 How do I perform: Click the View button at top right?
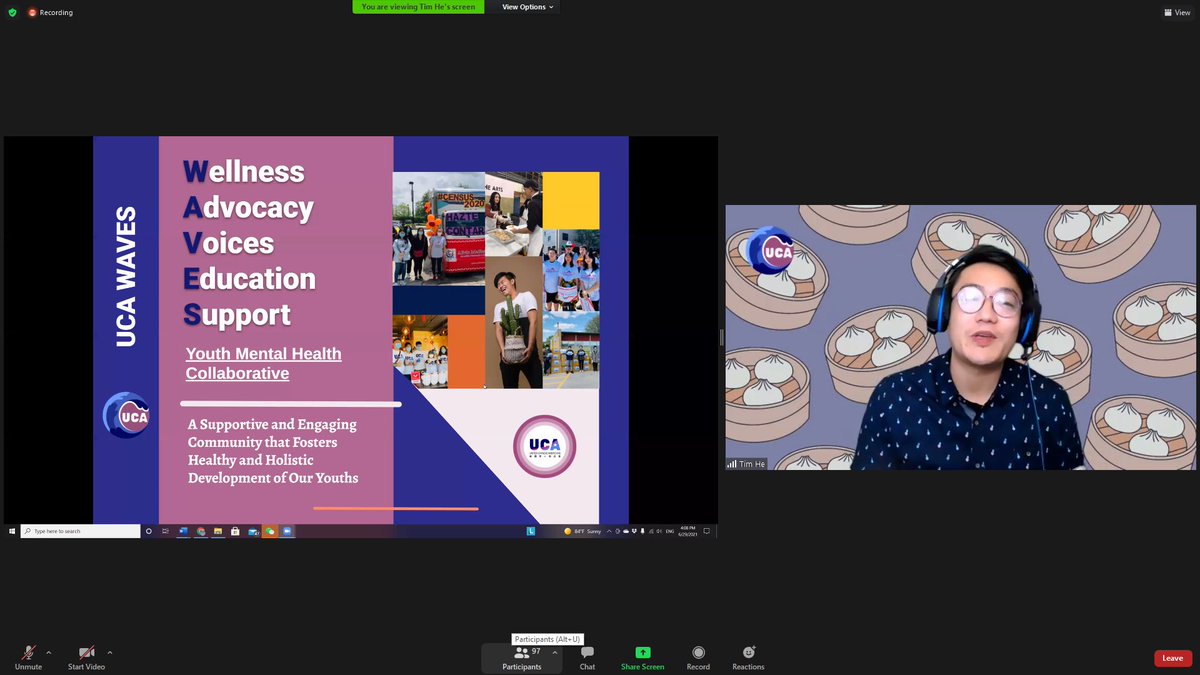1176,12
